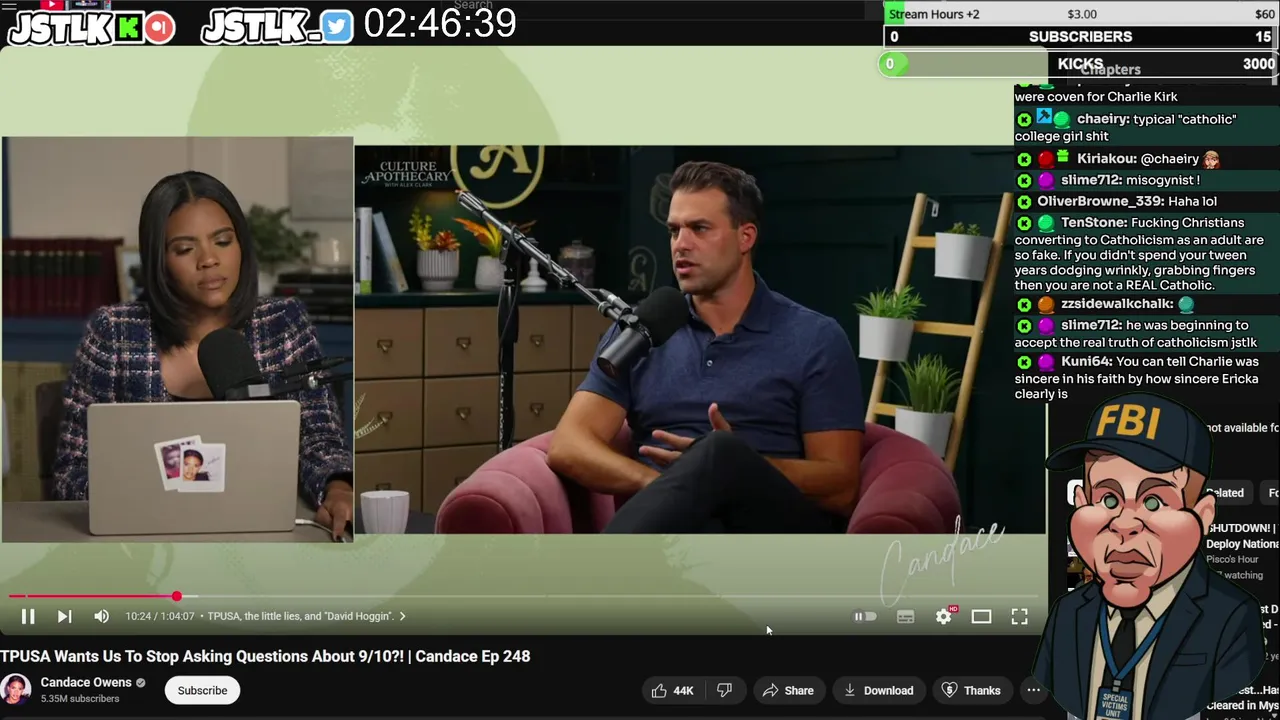This screenshot has height=720, width=1280.
Task: Expand chapter 'TPUSA, the little lies' chevron
Action: [402, 616]
